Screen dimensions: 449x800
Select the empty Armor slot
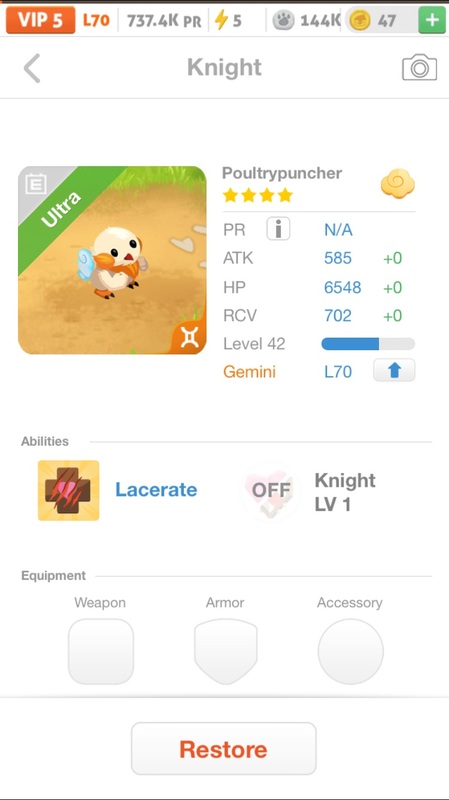click(226, 652)
